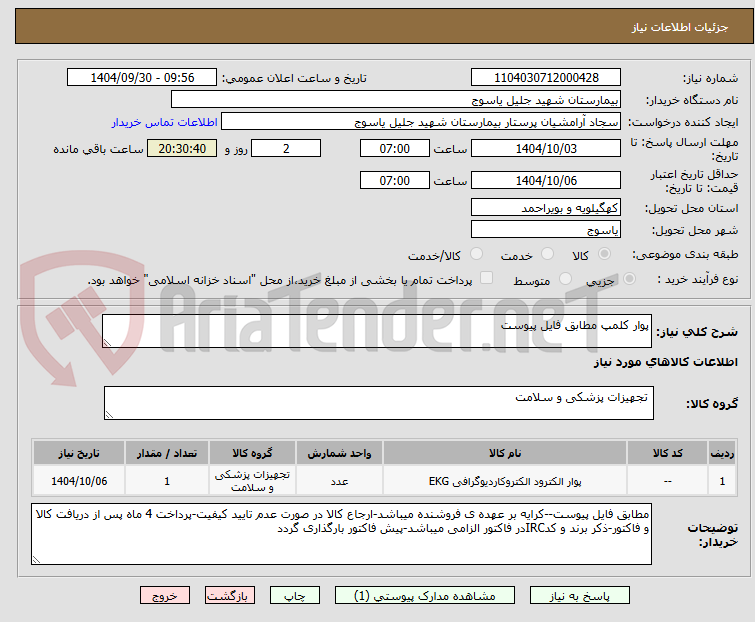Click the buyer notes text area
Image resolution: width=755 pixels, height=622 pixels.
341,534
